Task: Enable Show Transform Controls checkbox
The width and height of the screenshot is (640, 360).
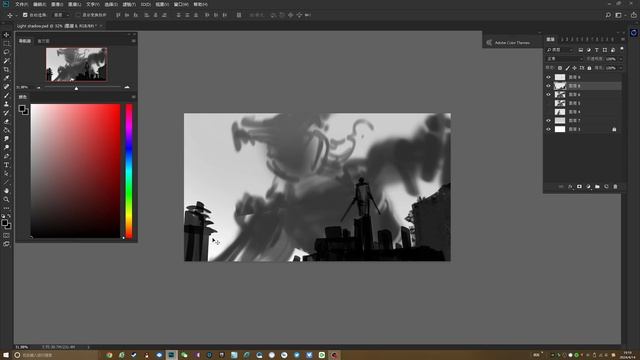Action: pyautogui.click(x=78, y=15)
